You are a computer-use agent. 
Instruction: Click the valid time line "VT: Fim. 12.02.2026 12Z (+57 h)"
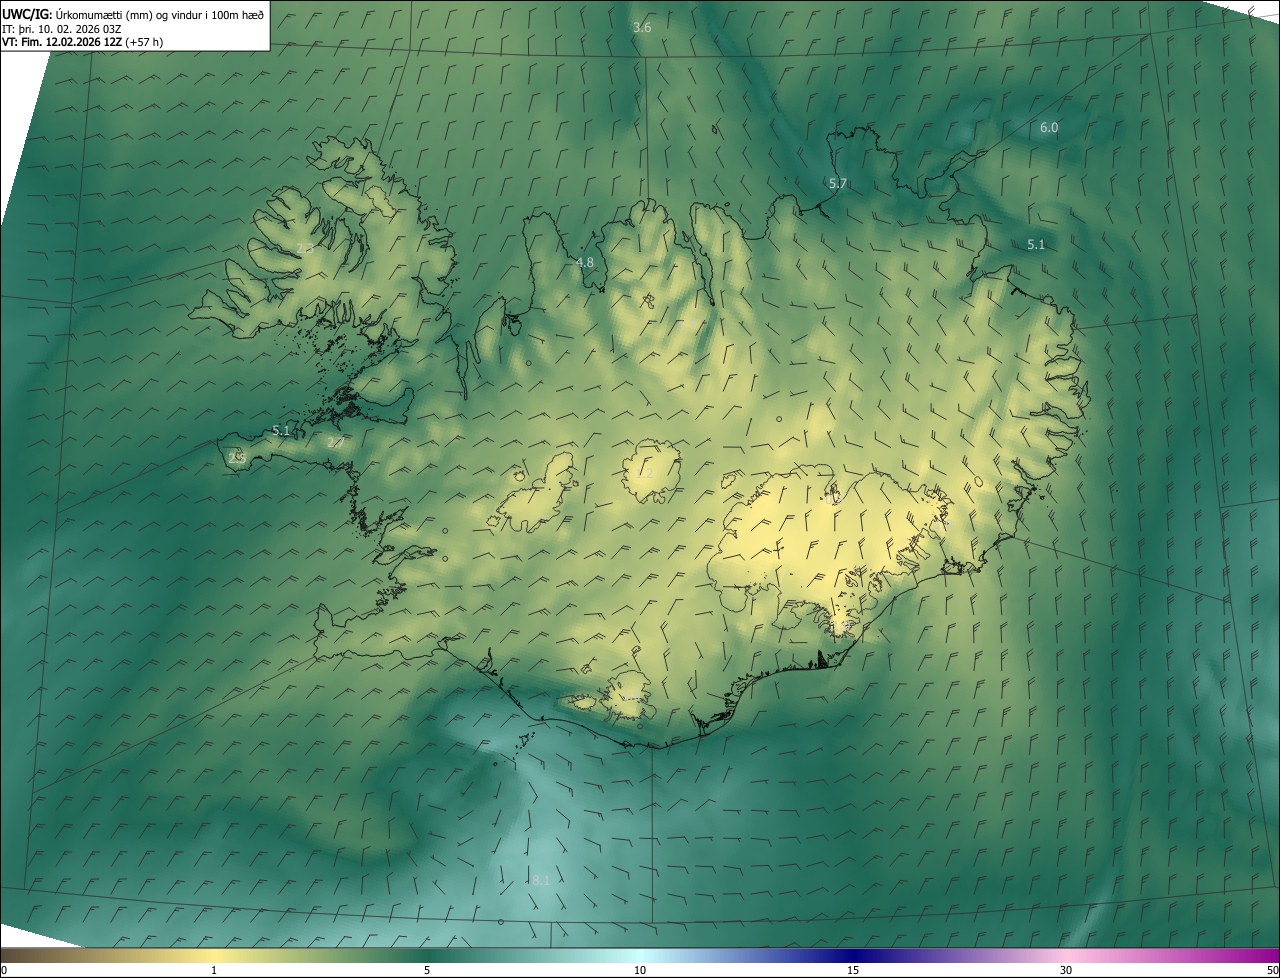(x=83, y=42)
